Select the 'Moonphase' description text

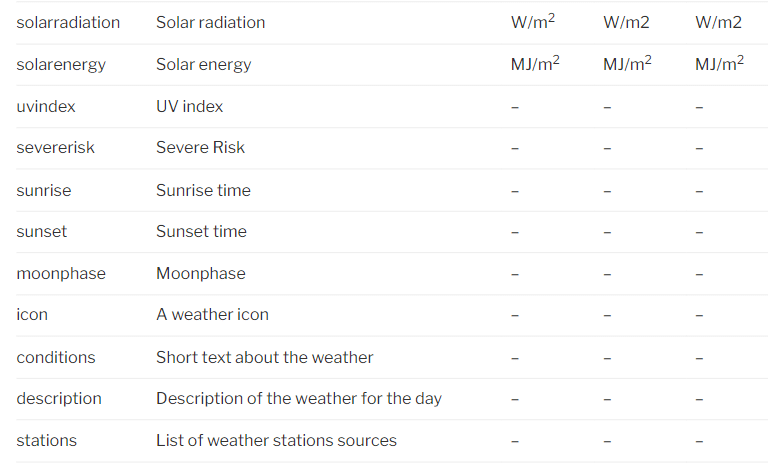point(200,273)
